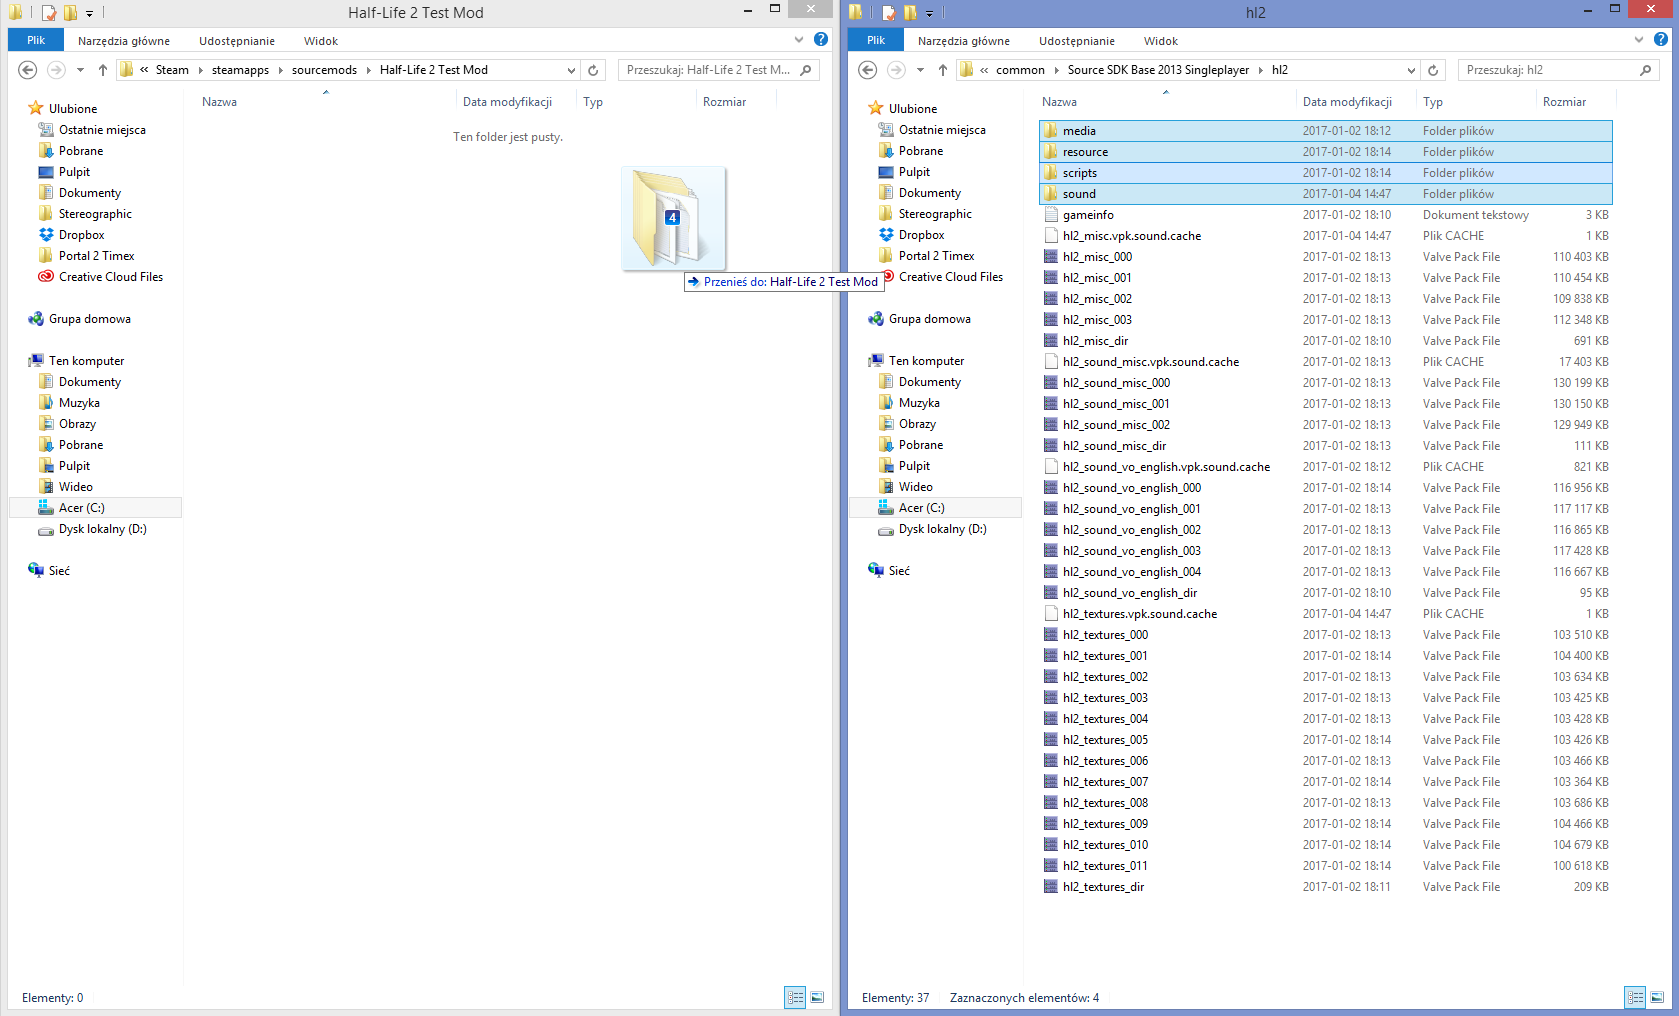The image size is (1679, 1016).
Task: Open Widok tab in hl2 window
Action: point(1161,41)
